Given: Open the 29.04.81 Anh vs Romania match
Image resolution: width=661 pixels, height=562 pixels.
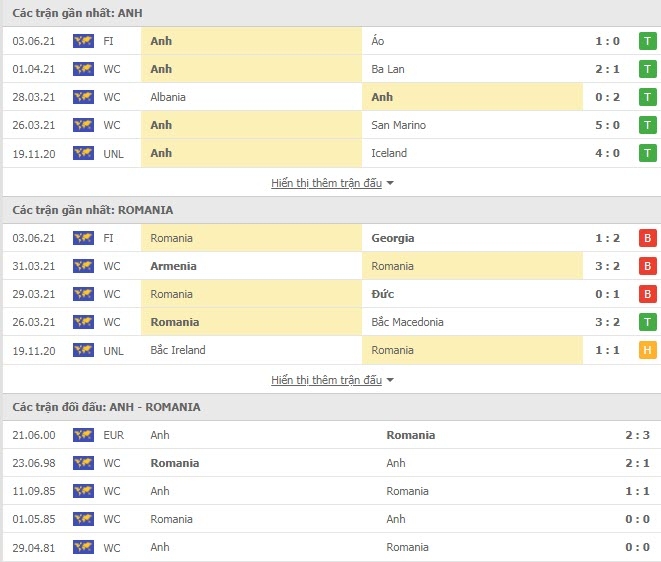Looking at the screenshot, I should tap(330, 547).
